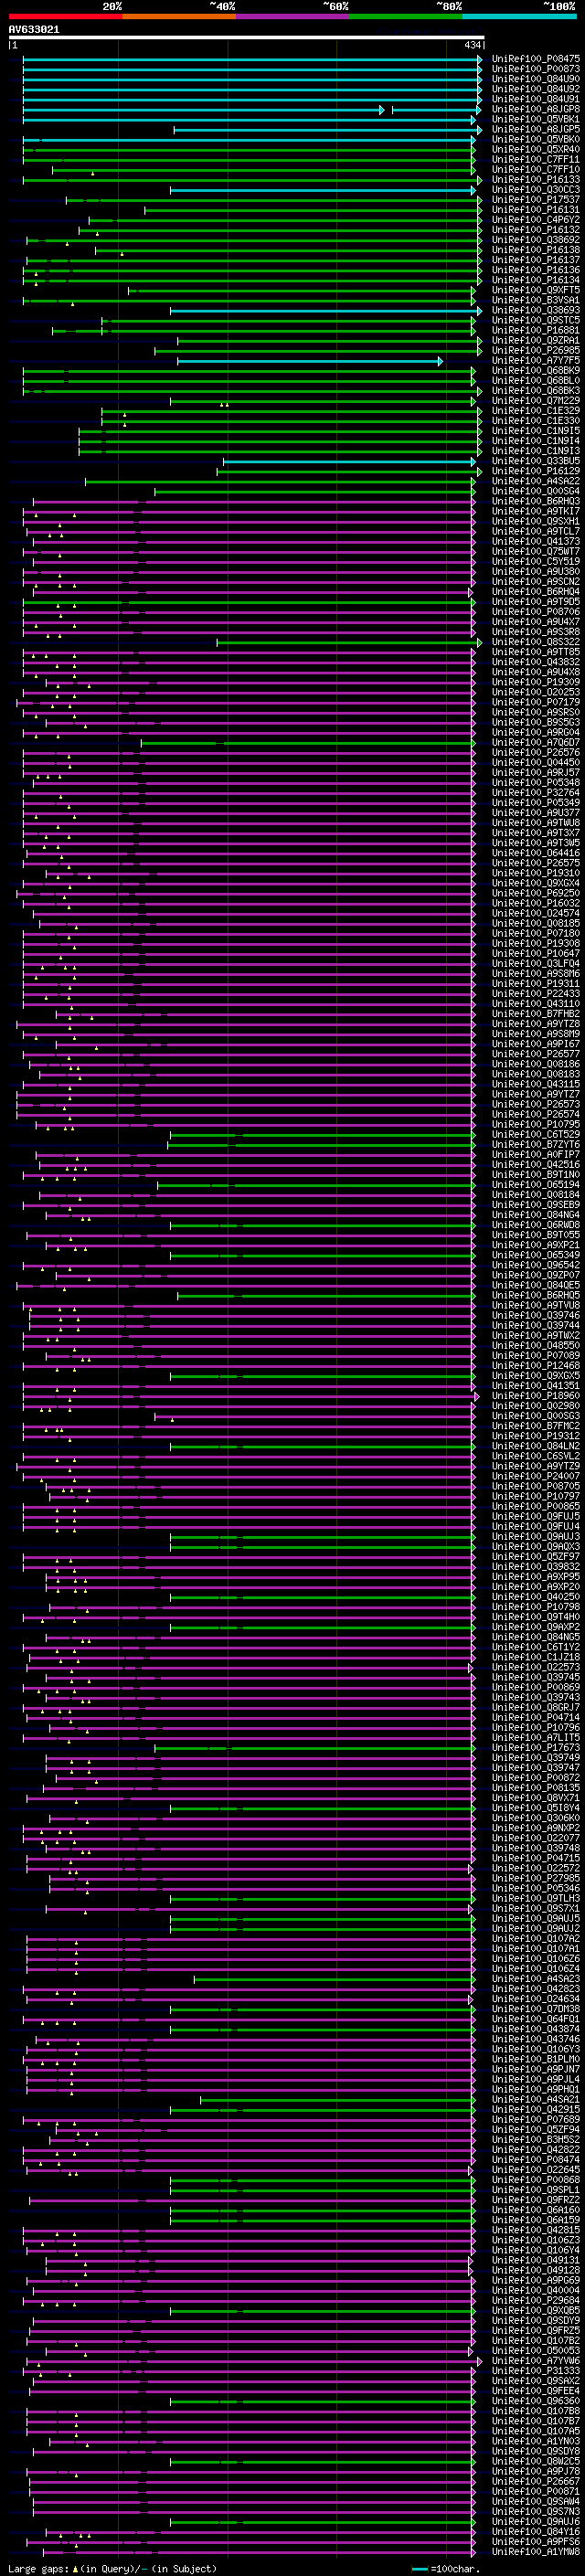Select hit label UniRef100_P32764
Image resolution: width=585 pixels, height=2576 pixels.
click(x=535, y=793)
